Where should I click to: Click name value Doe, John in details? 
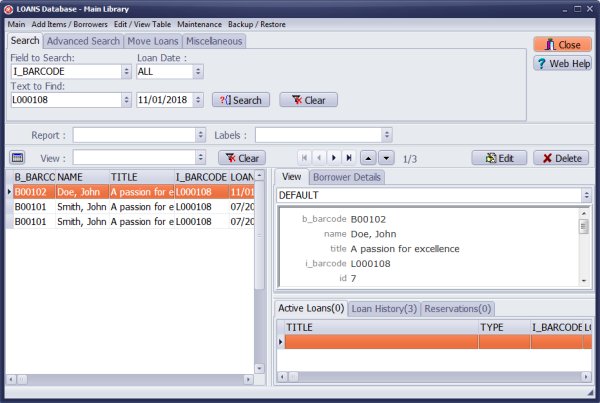(x=373, y=234)
